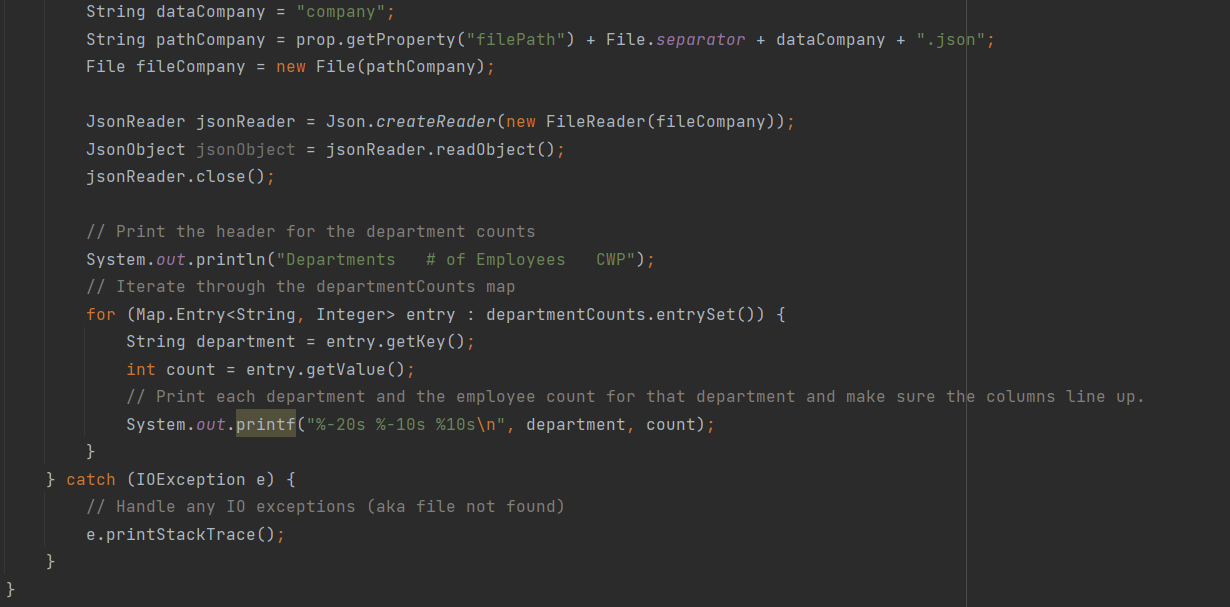Click the count argument in printf call
Viewport: 1230px width, 607px height.
pyautogui.click(x=671, y=425)
